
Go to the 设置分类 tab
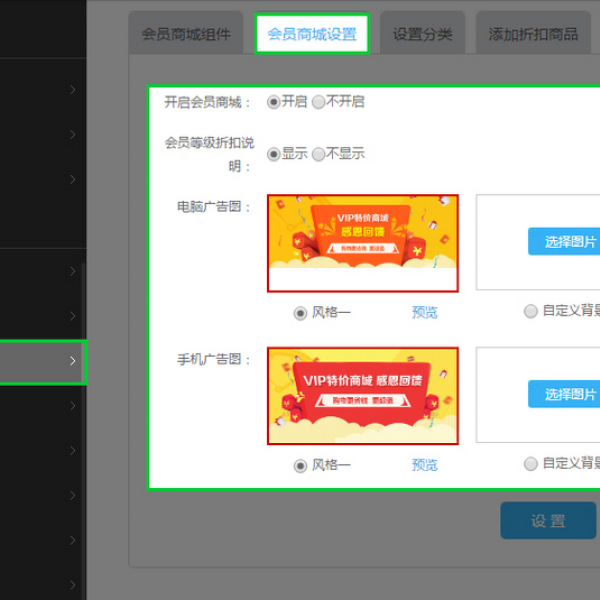[x=422, y=34]
